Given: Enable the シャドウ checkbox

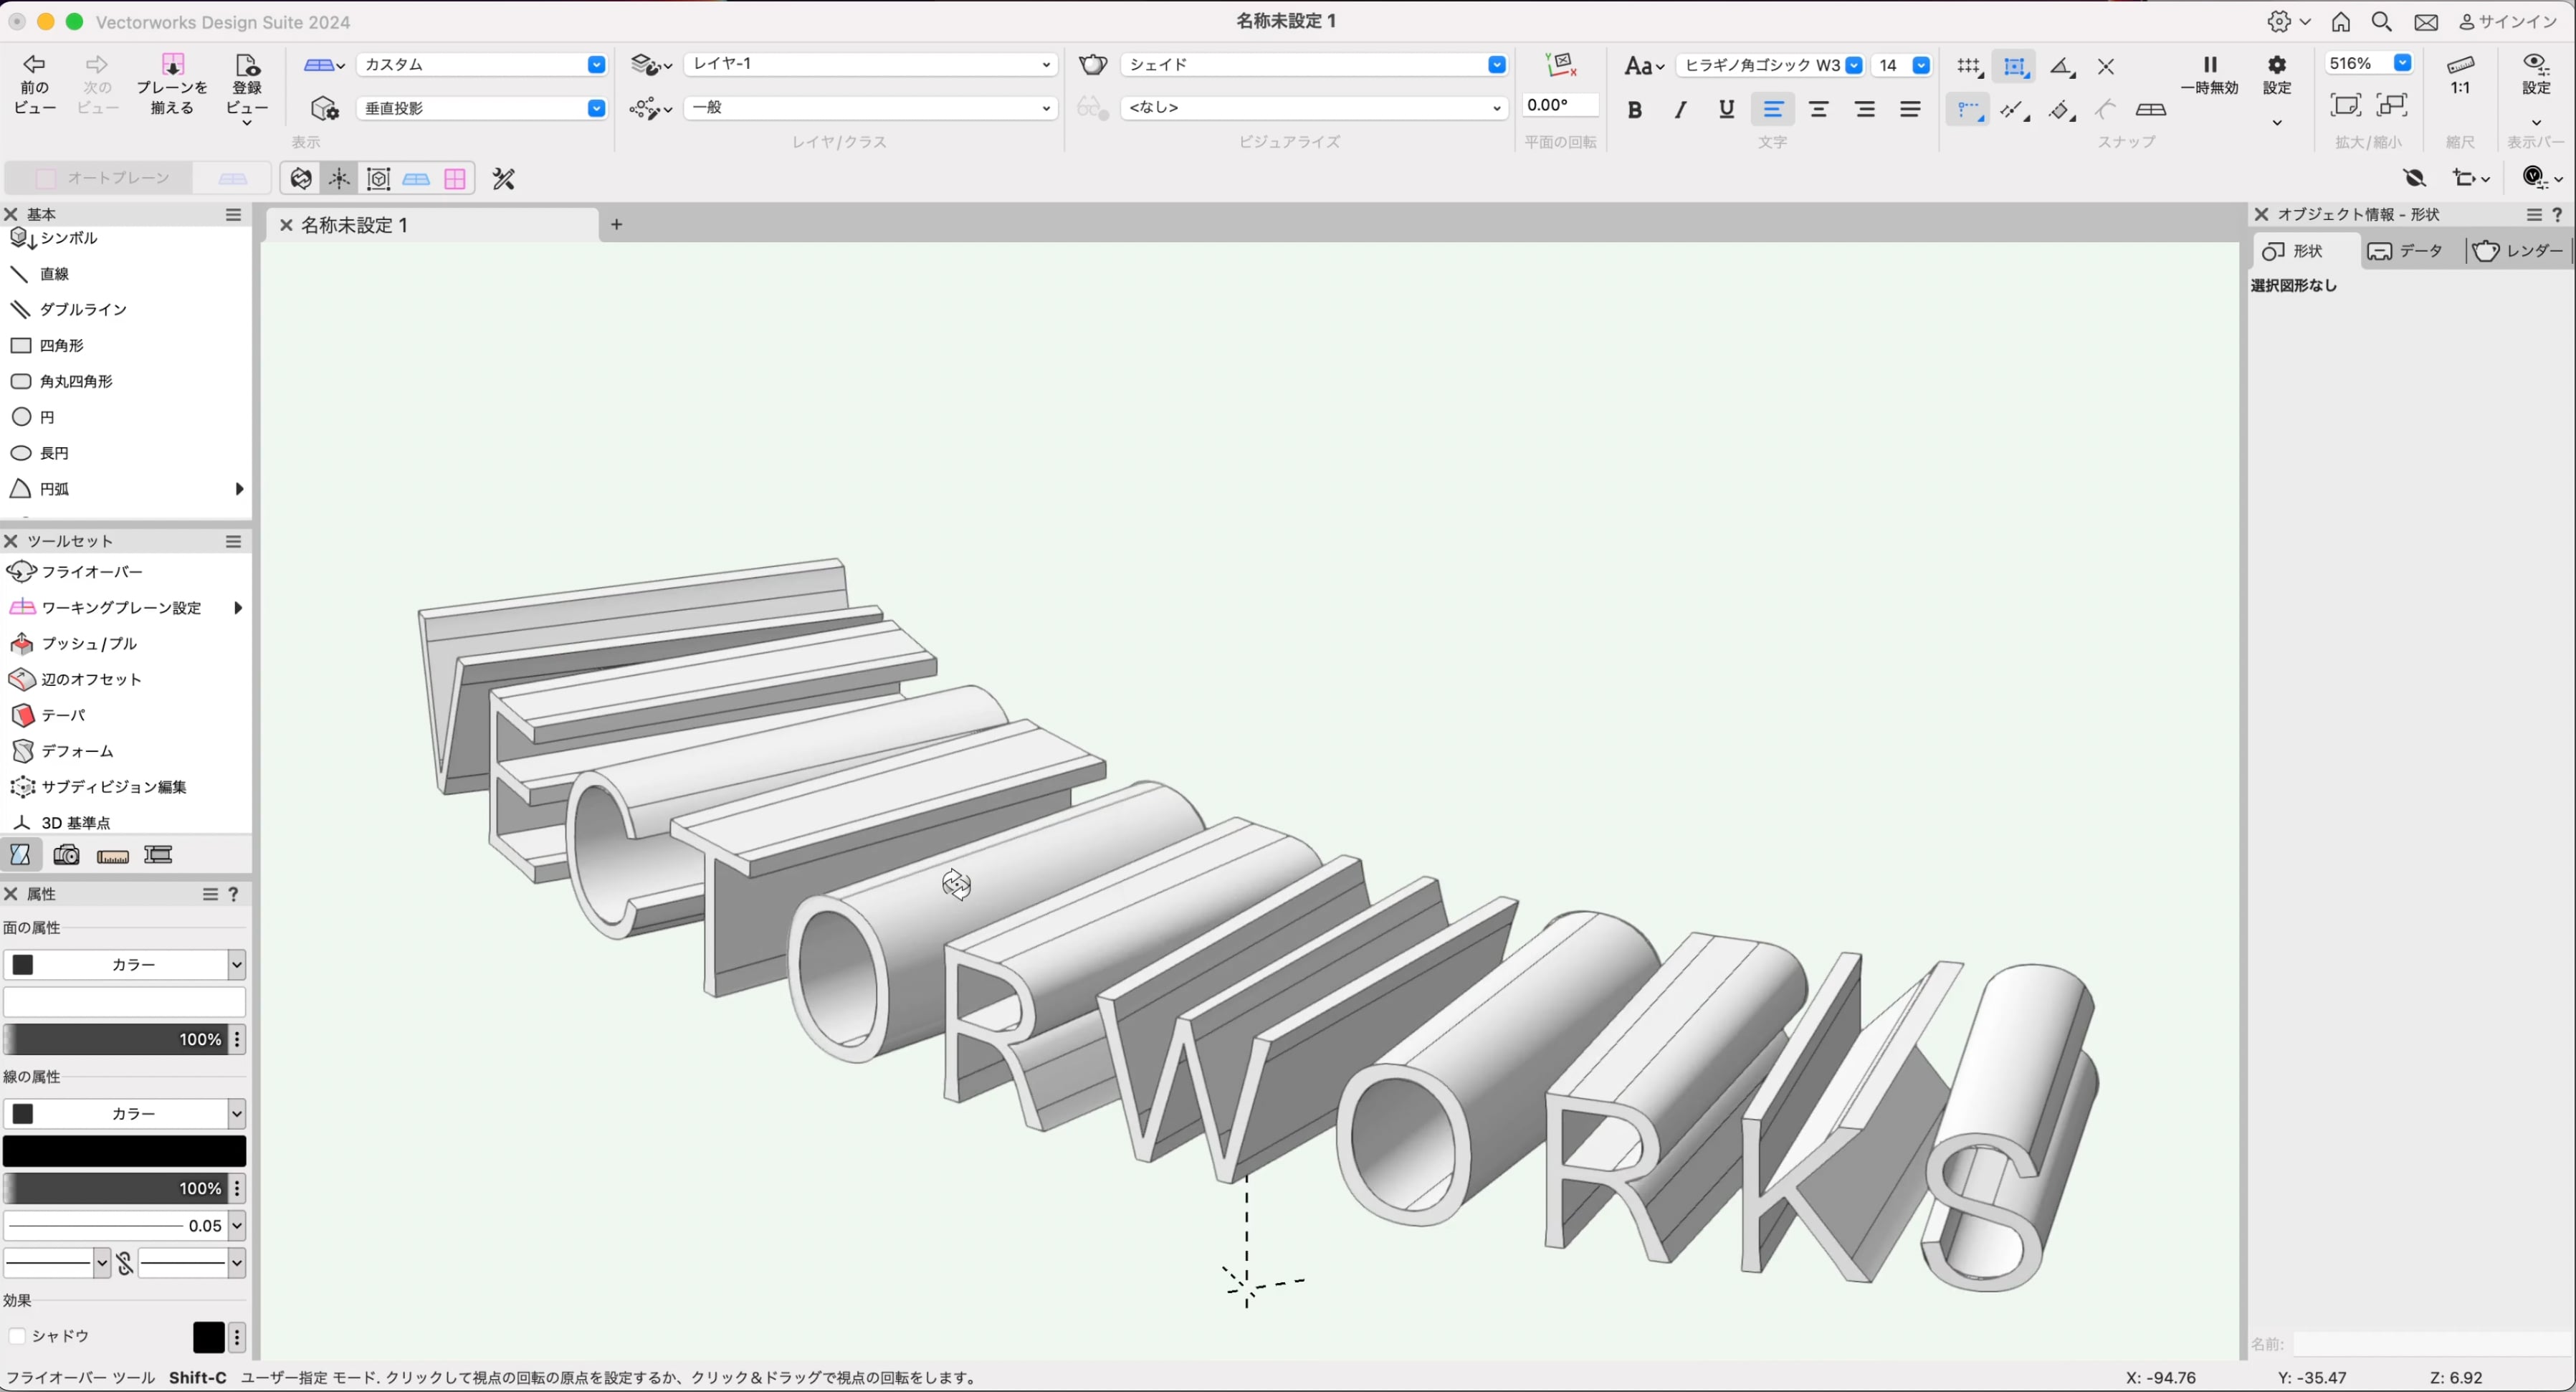Looking at the screenshot, I should coord(17,1336).
